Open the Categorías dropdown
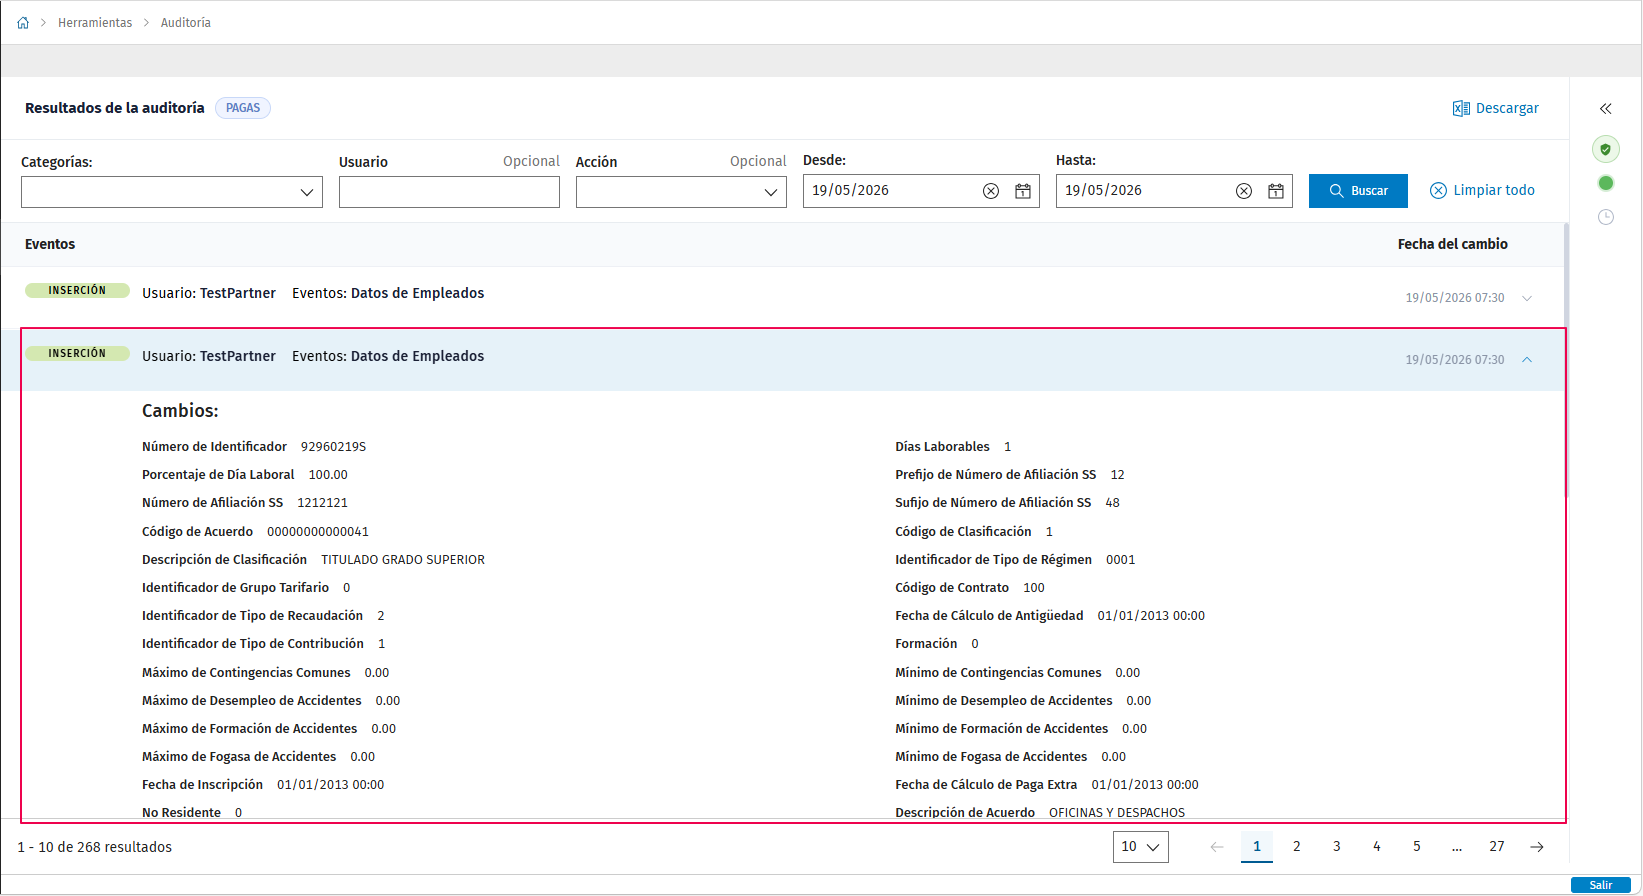 172,192
